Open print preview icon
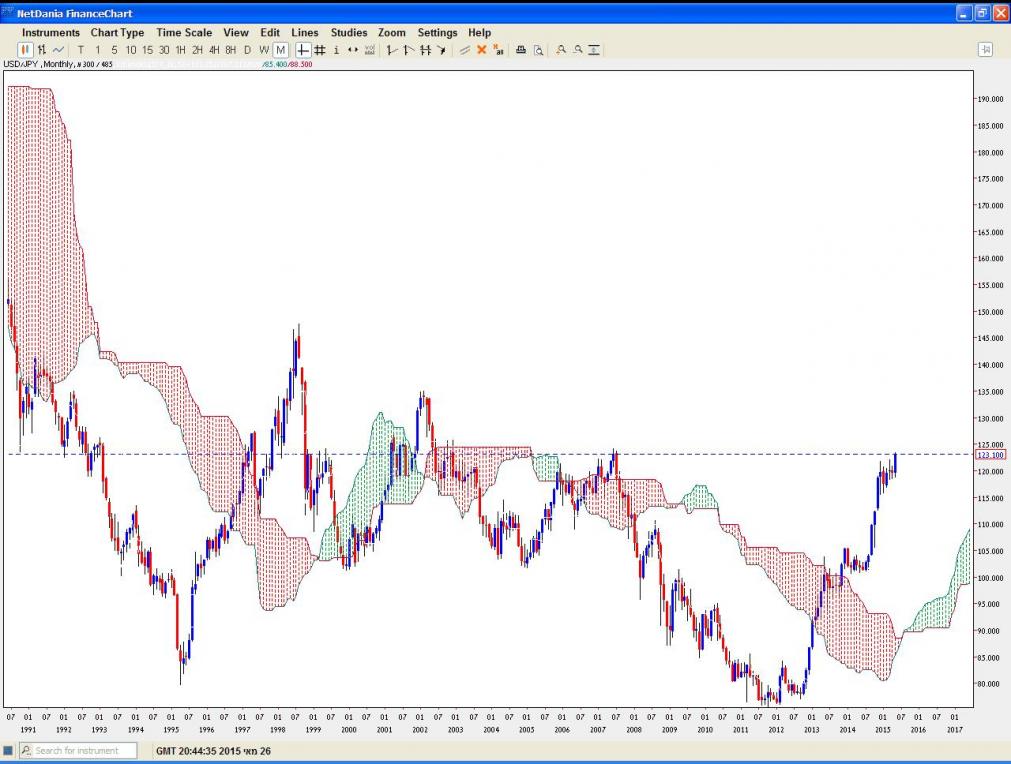Screen dimensions: 1011x764 pos(538,50)
